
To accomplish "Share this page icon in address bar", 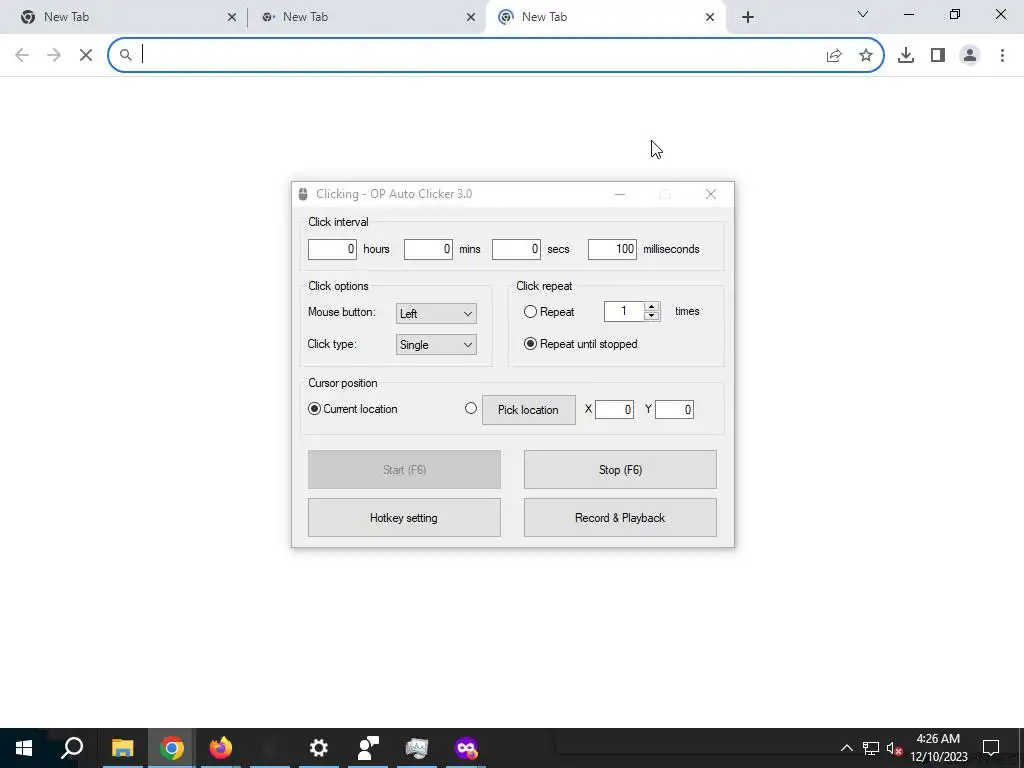I will (834, 56).
